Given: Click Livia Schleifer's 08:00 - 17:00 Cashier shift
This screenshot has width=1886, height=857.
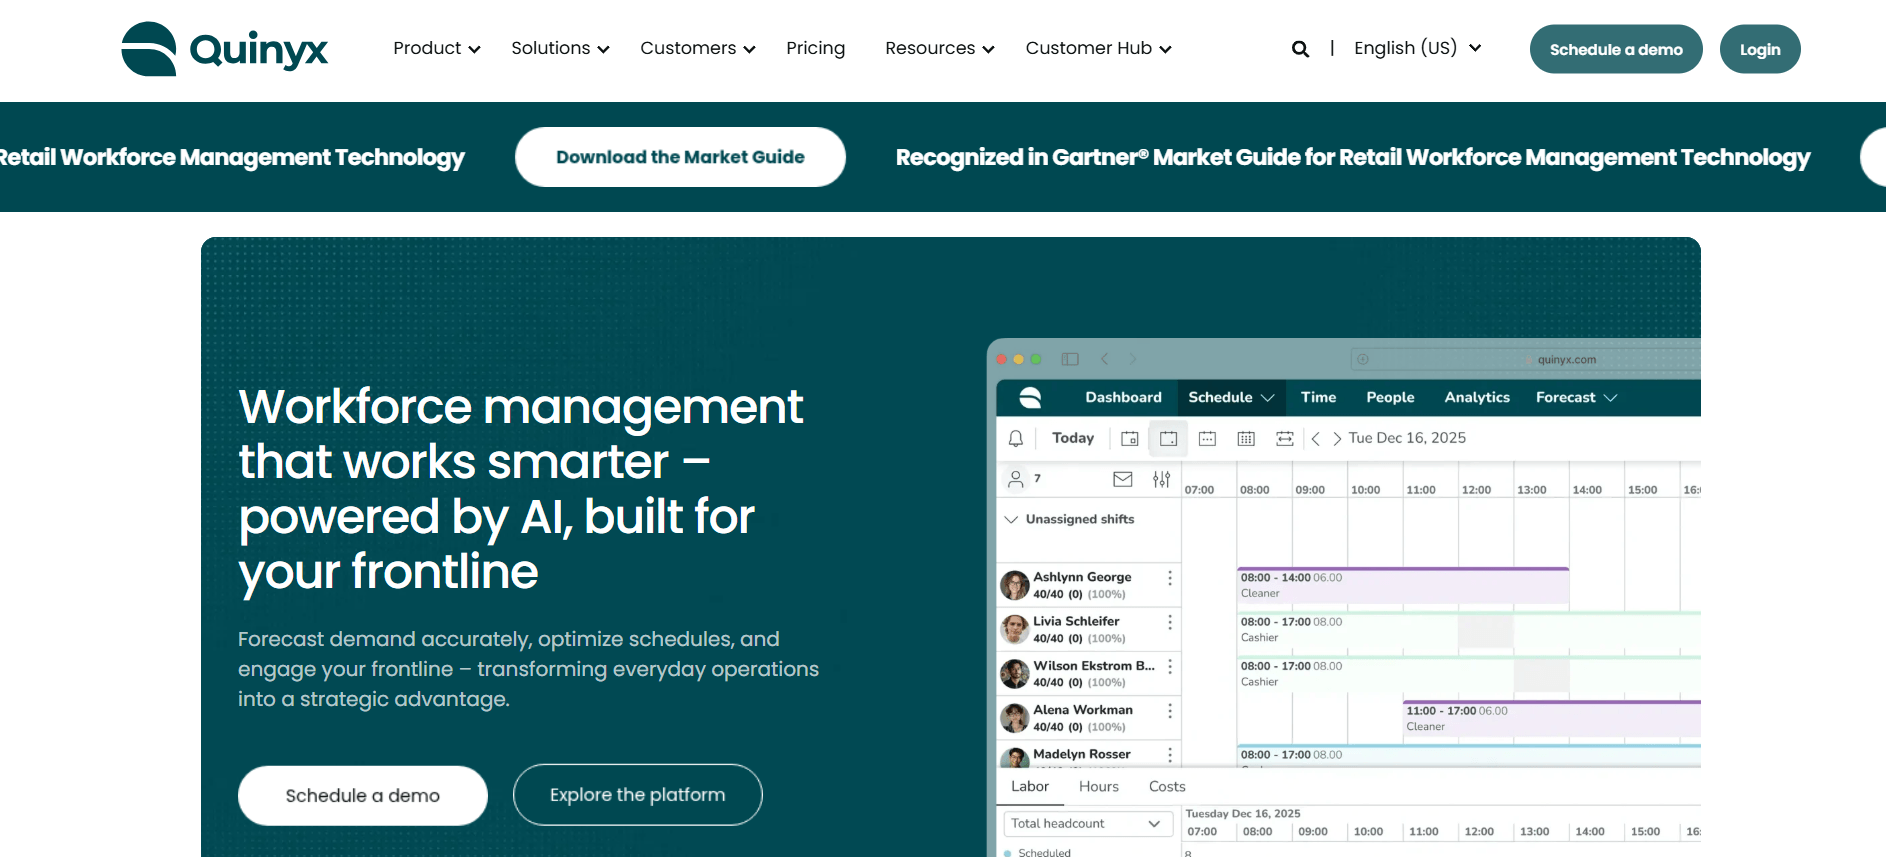Looking at the screenshot, I should [1469, 630].
